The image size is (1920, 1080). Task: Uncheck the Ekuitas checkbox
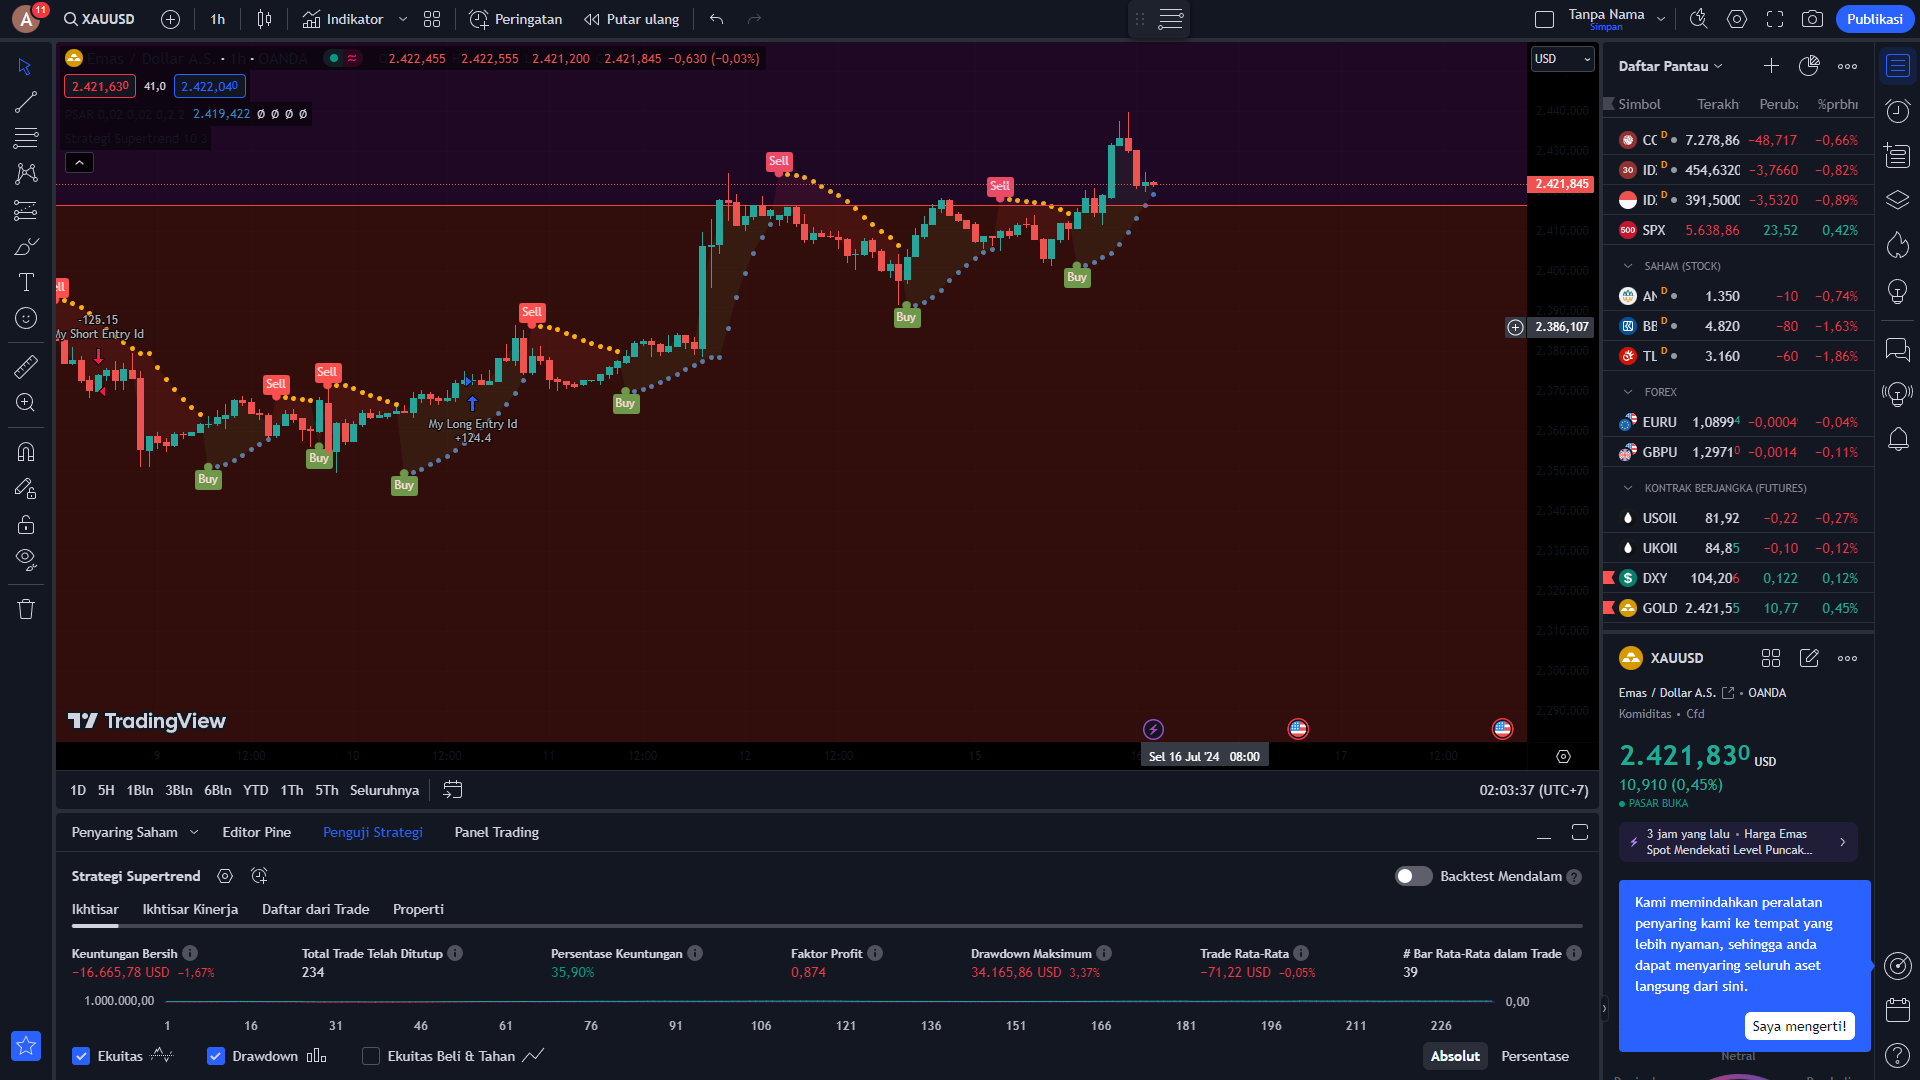point(81,1056)
